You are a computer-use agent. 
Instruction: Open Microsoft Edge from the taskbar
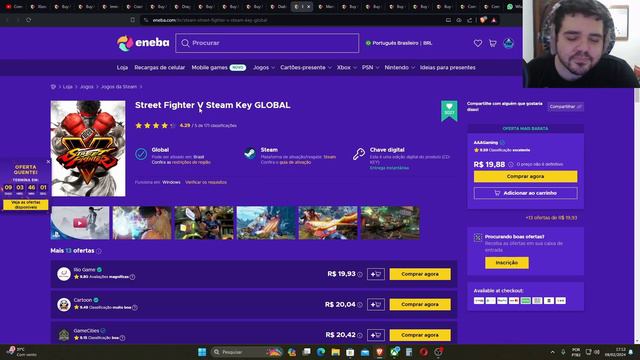321,352
